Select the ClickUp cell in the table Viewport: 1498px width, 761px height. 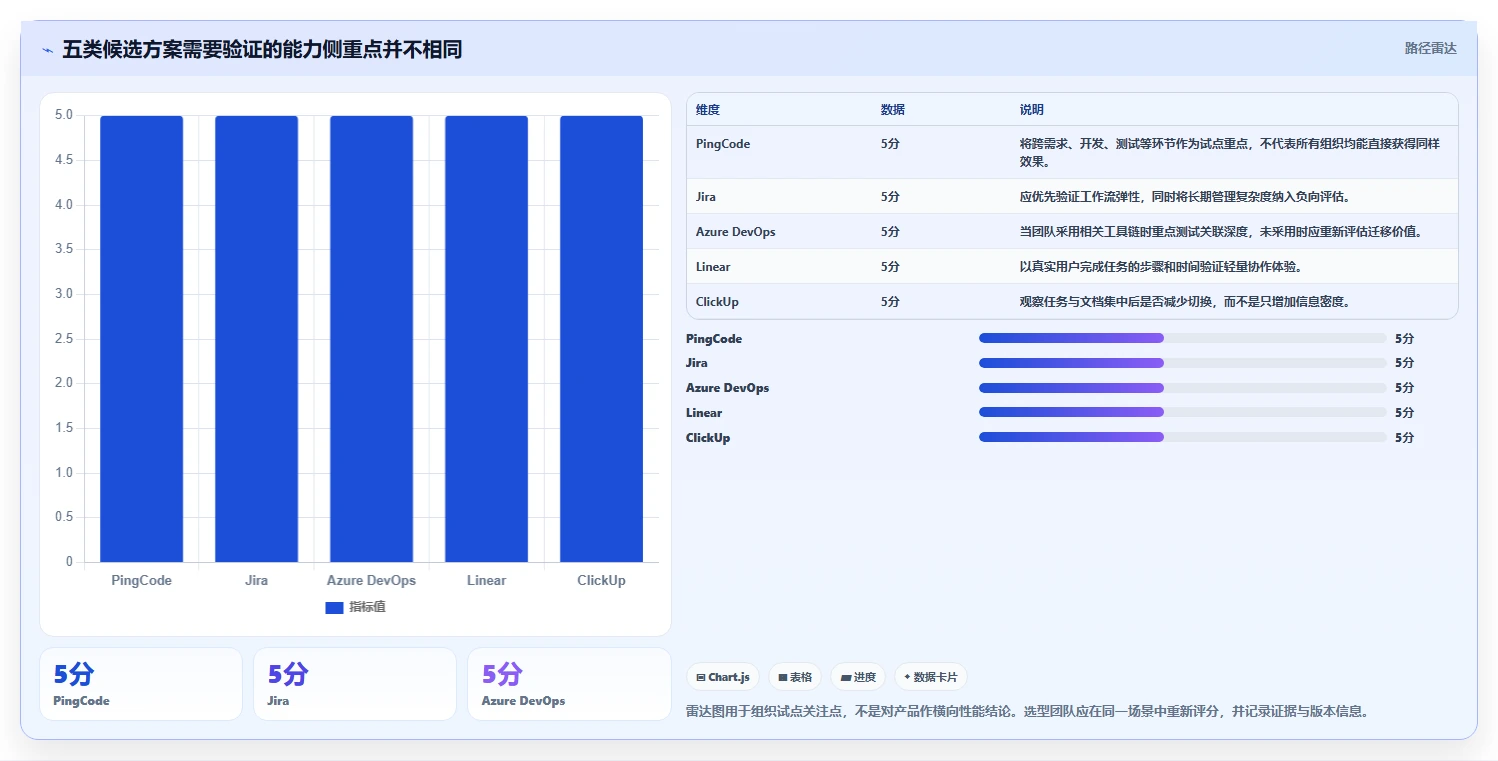717,302
